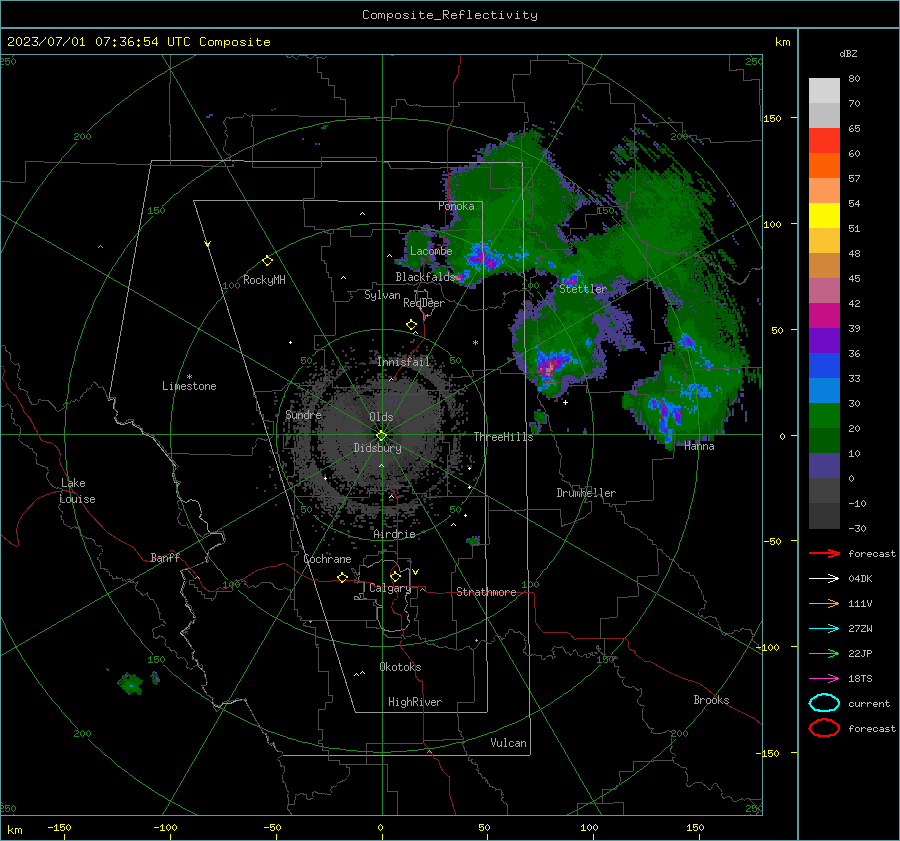Select the magenta 42 dBZ color swatch
Viewport: 900px width, 841px height.
pyautogui.click(x=824, y=316)
